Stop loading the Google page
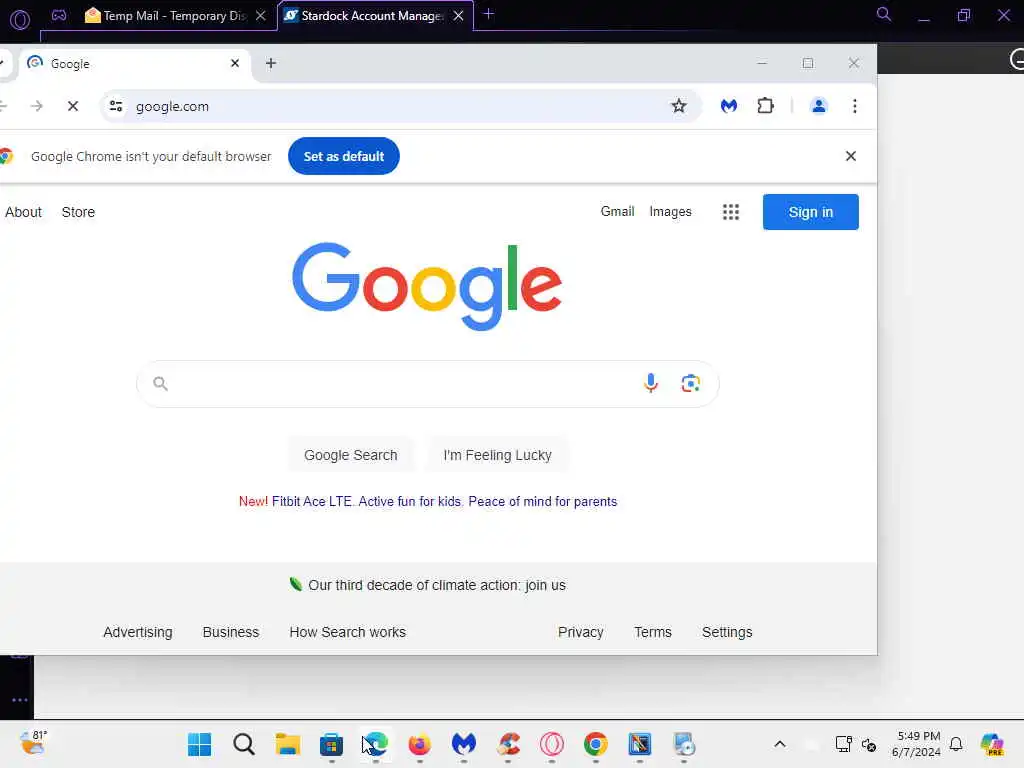 tap(73, 106)
